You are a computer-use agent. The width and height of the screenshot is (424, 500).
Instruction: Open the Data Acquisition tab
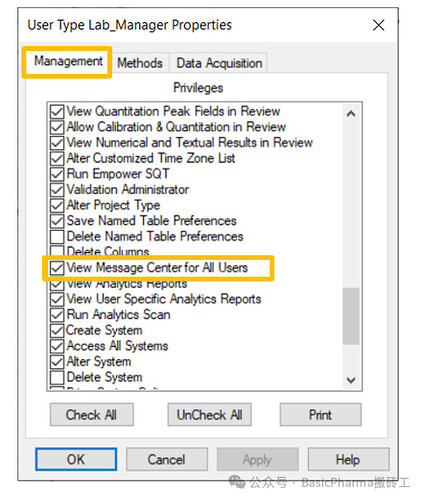(x=219, y=63)
